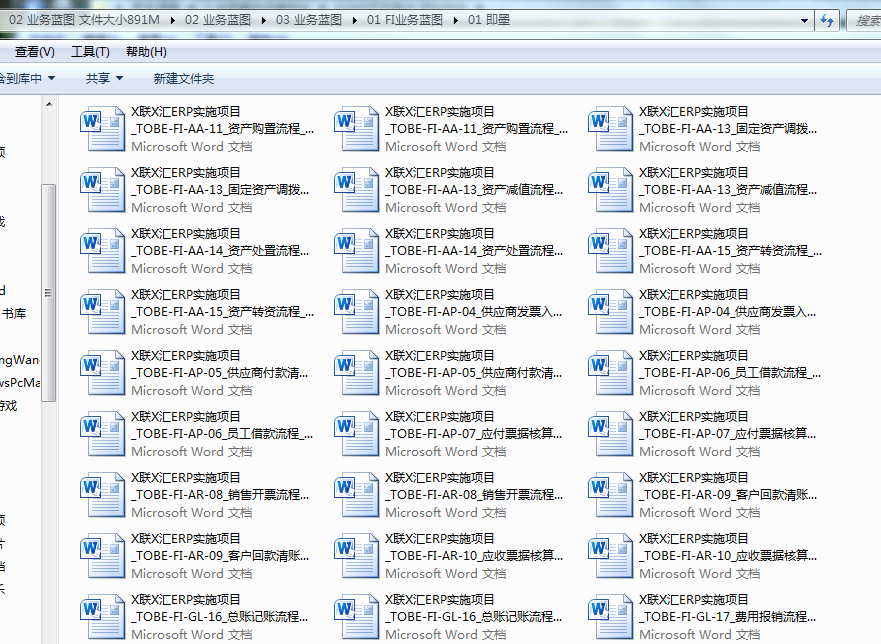Viewport: 881px width, 644px height.
Task: Pick the first AR-08 销售开票流程 Word icon
Action: [104, 494]
